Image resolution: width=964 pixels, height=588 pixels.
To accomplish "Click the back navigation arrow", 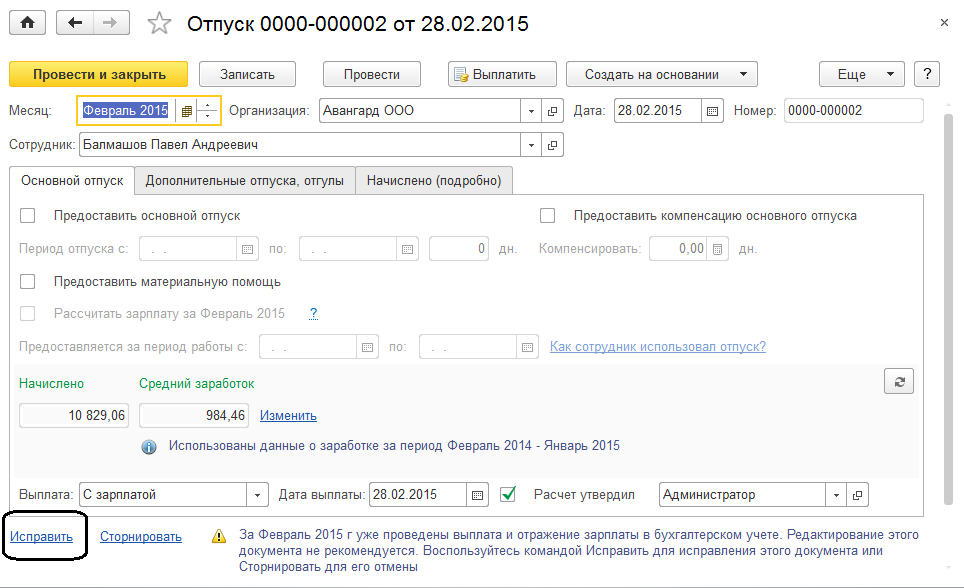I will [75, 23].
